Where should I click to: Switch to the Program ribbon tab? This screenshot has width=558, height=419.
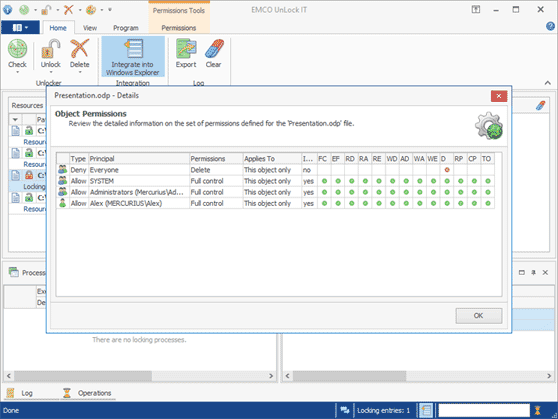(x=126, y=28)
